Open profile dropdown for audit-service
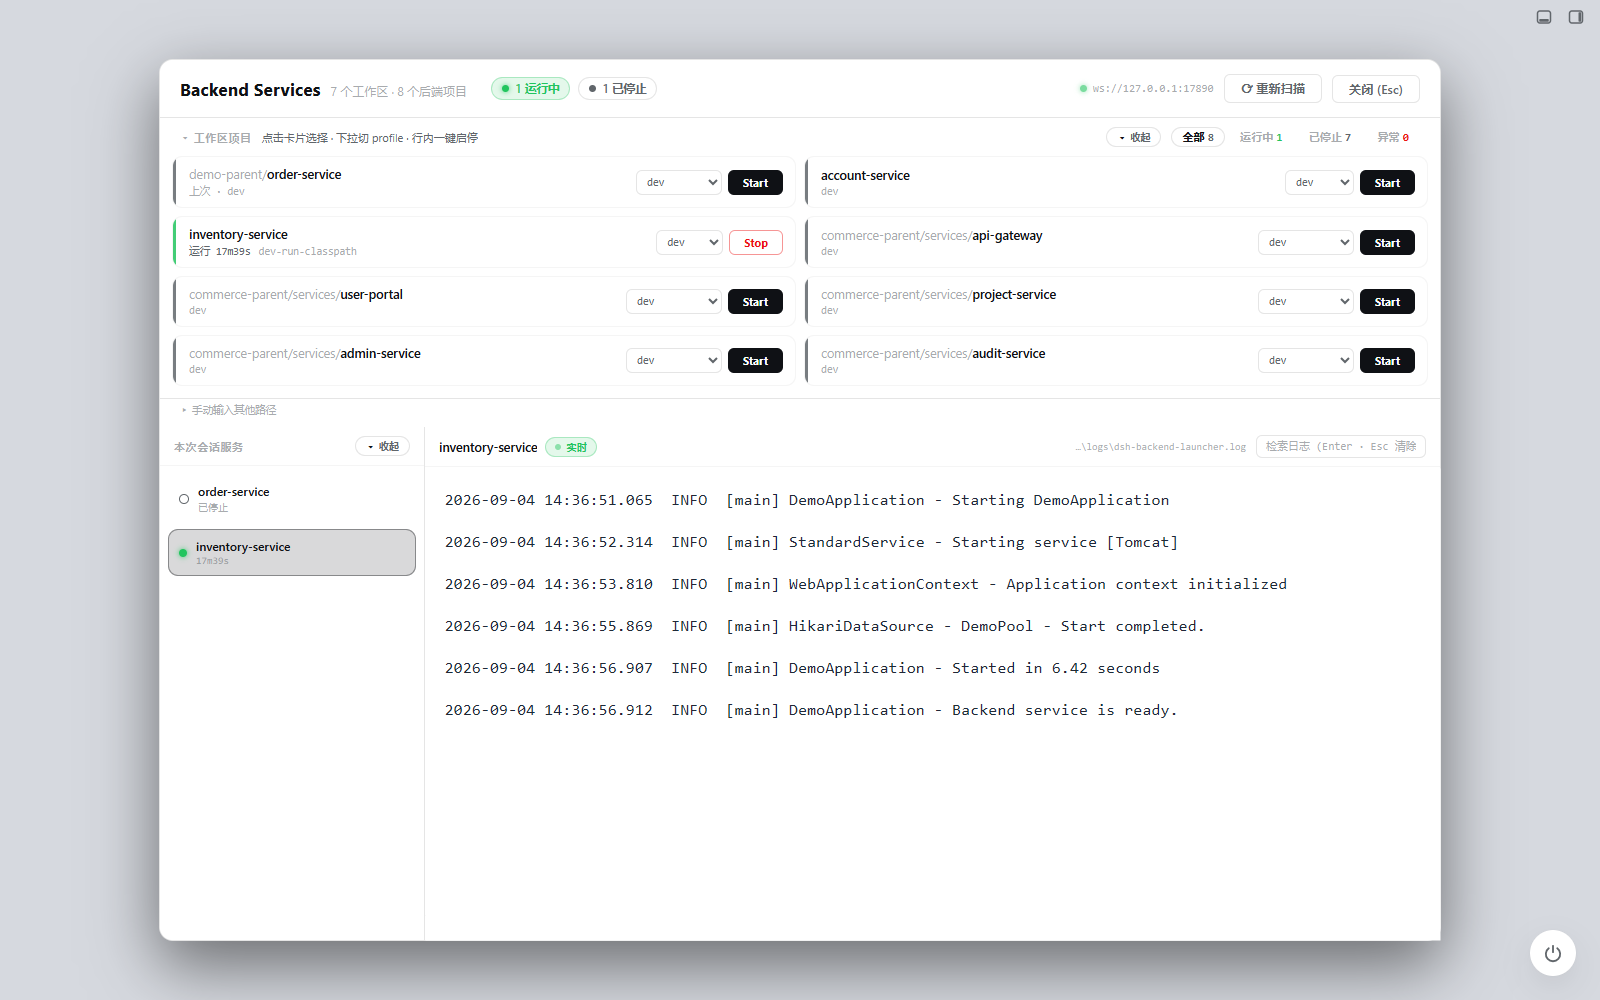This screenshot has height=1000, width=1600. (x=1306, y=360)
